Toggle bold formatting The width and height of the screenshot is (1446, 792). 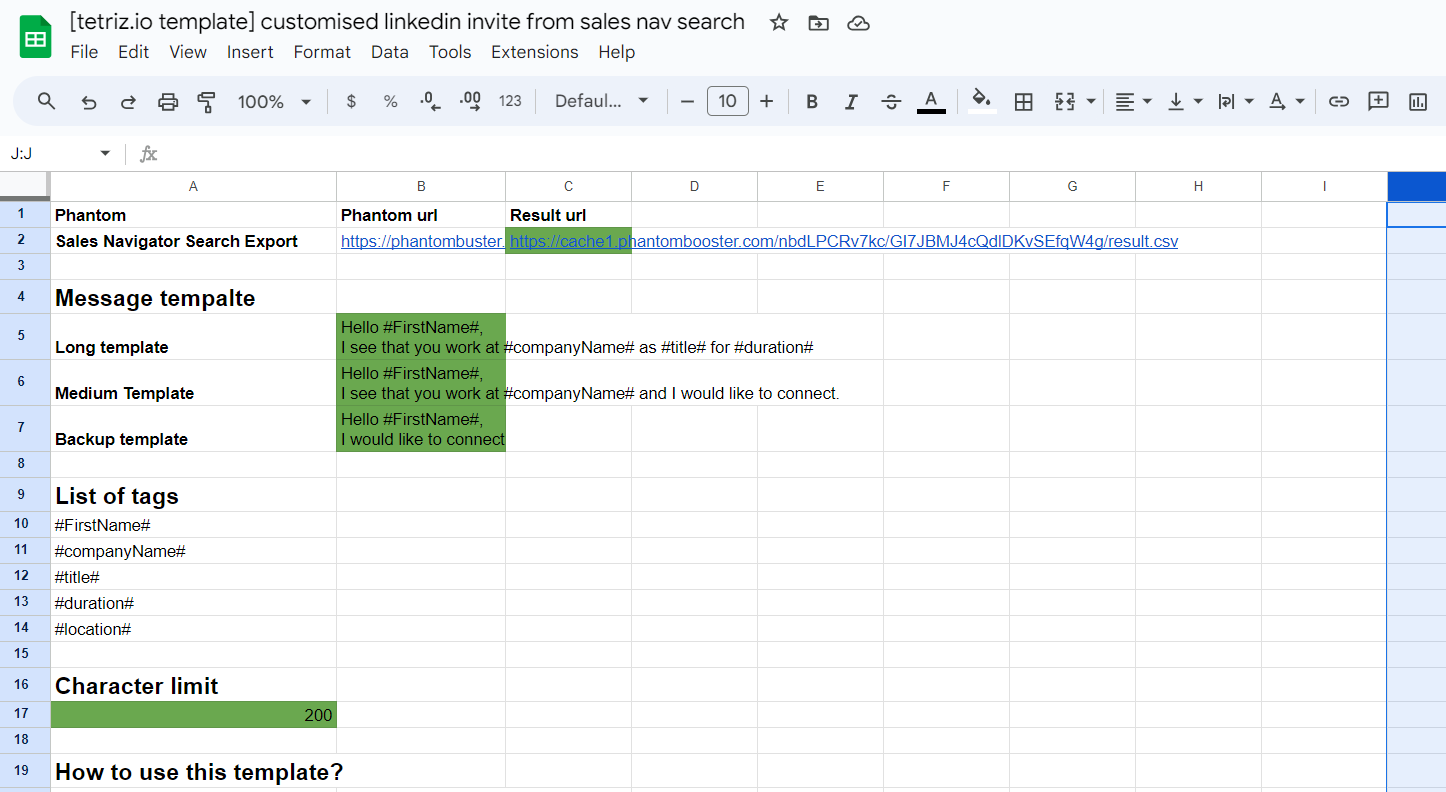click(x=812, y=101)
